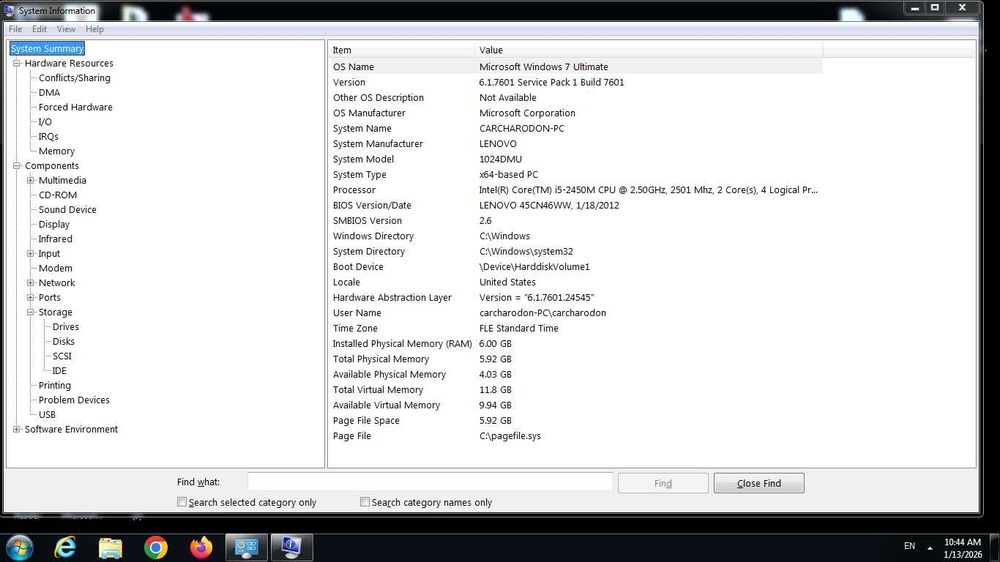This screenshot has width=1000, height=562.
Task: Expand the Network node
Action: [31, 283]
